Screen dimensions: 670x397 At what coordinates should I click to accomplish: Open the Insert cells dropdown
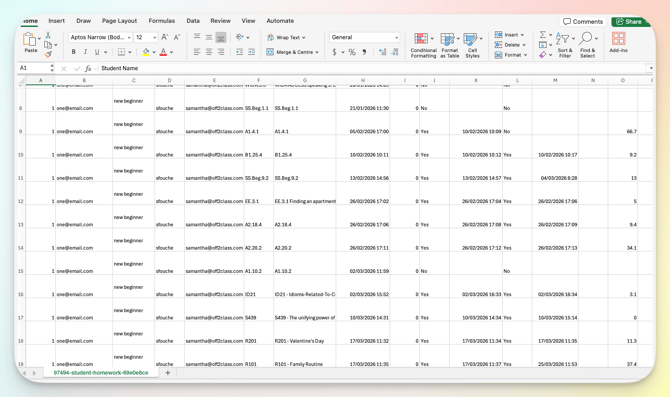click(509, 35)
